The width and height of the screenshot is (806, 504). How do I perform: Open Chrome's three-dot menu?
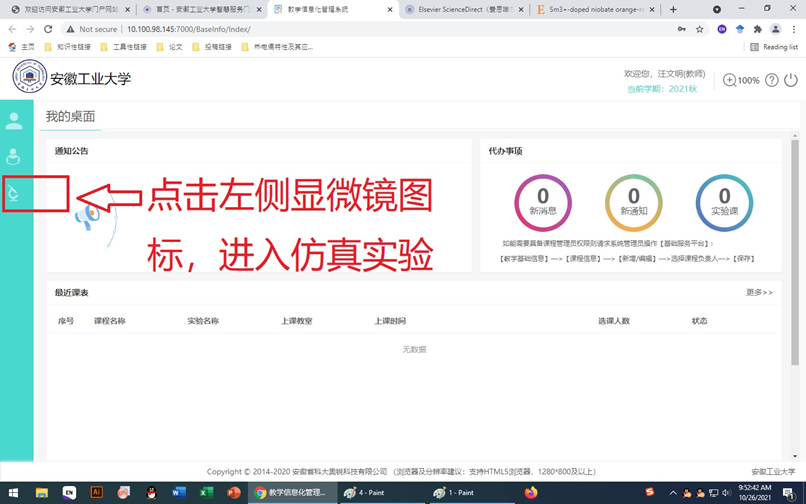794,29
